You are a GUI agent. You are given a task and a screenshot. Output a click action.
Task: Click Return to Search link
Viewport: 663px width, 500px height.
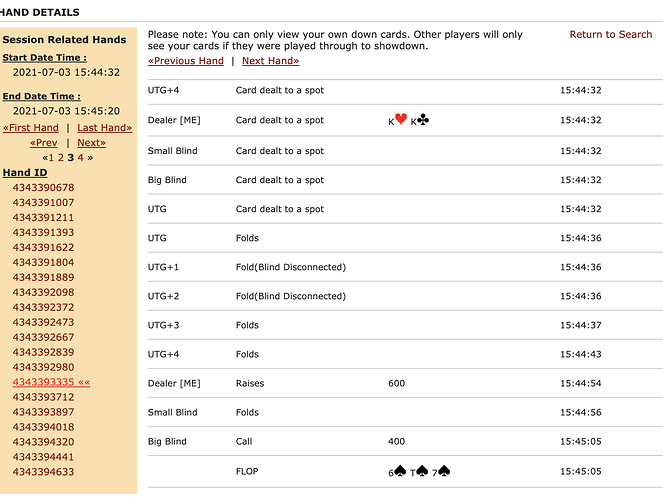click(610, 34)
